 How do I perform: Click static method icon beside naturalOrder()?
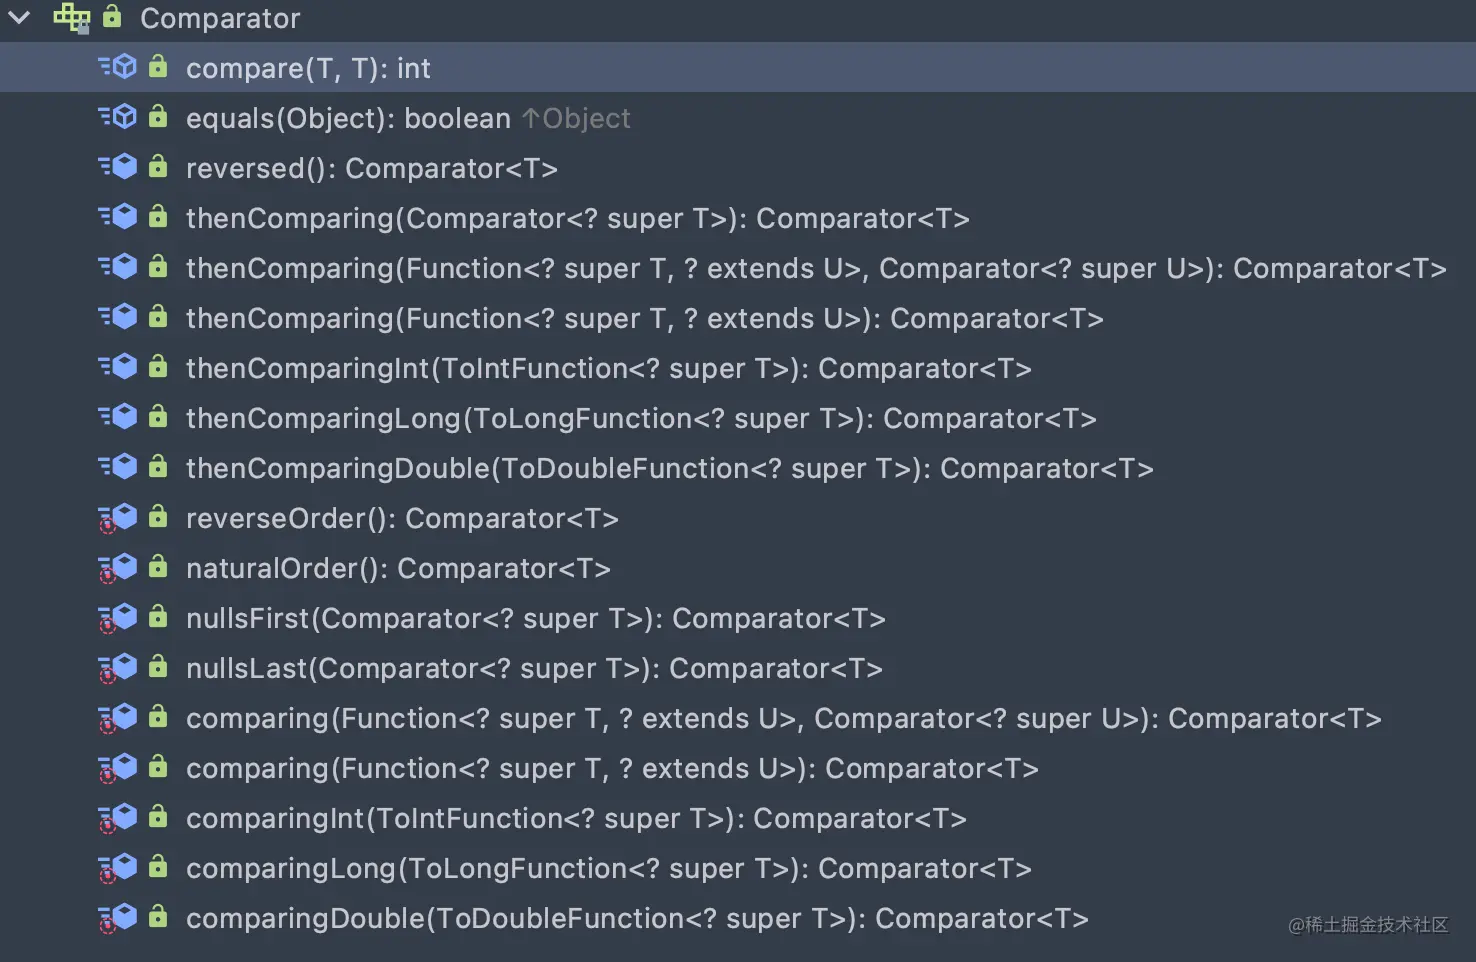click(x=118, y=568)
